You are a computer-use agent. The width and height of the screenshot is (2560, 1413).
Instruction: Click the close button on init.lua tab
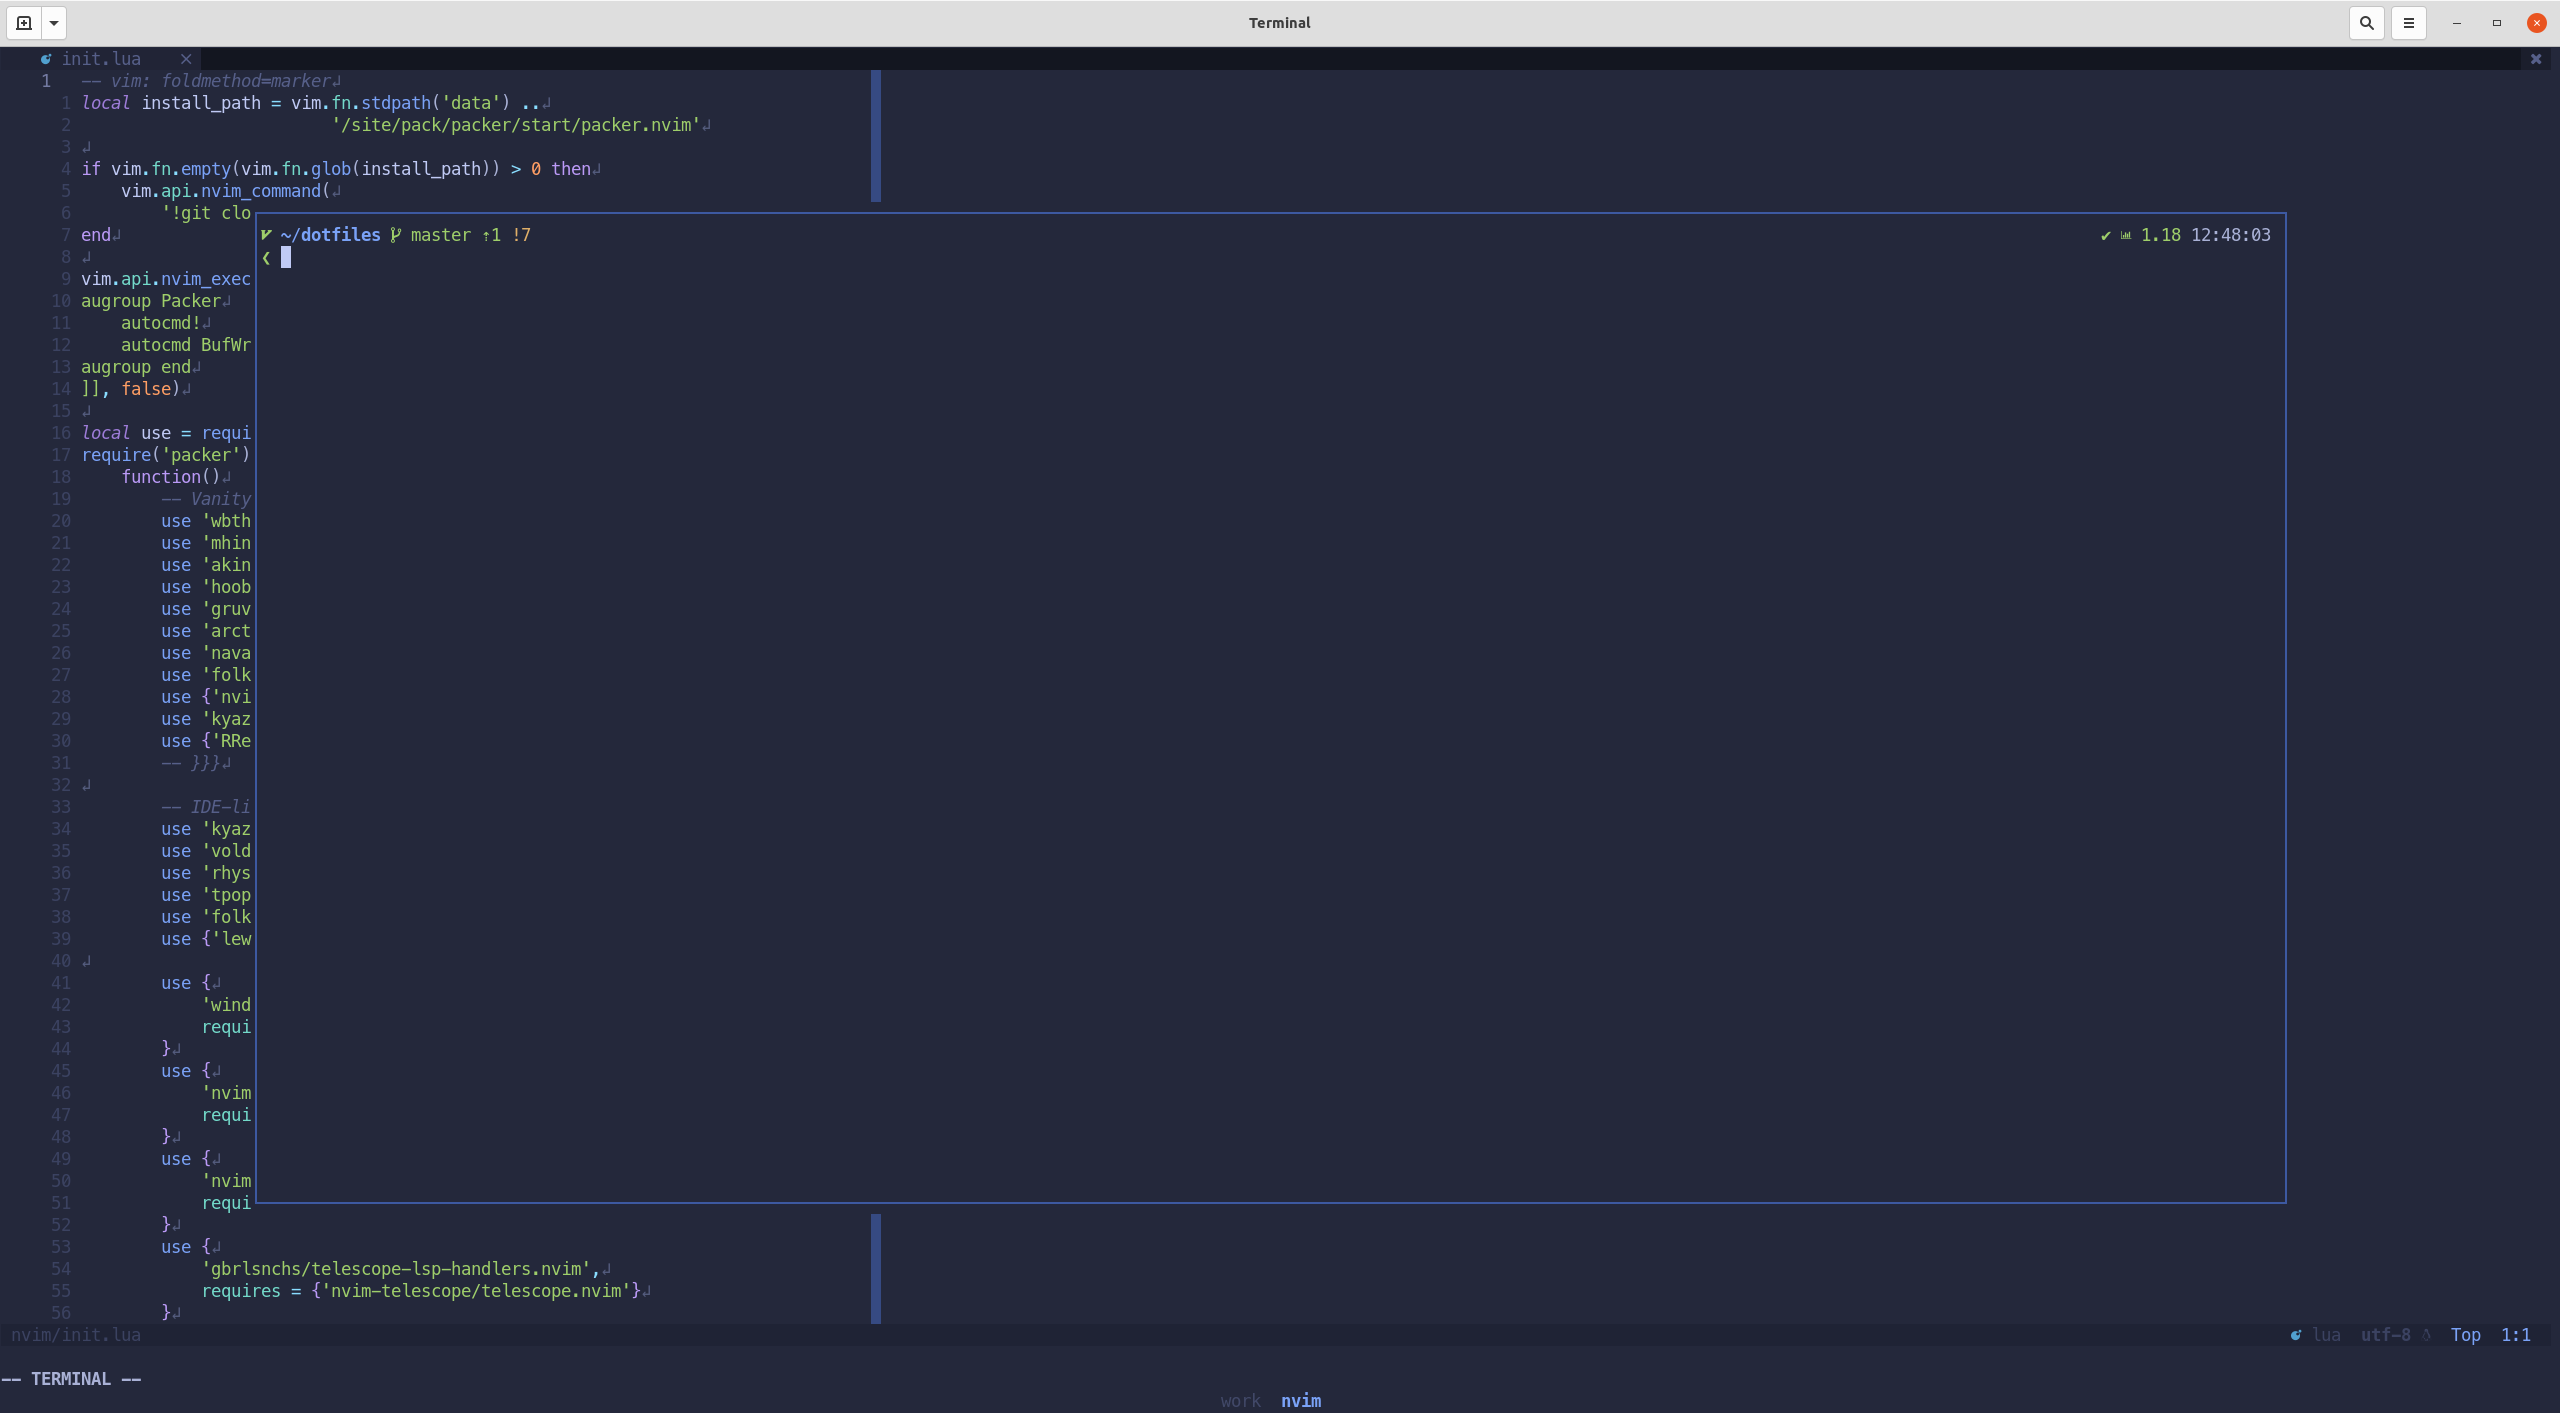[x=186, y=57]
